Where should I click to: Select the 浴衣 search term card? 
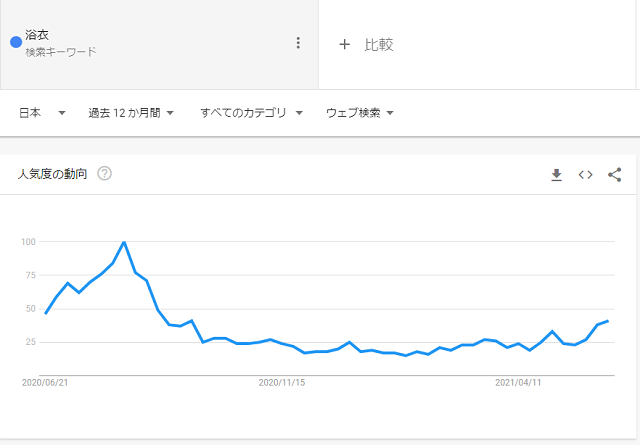(x=159, y=44)
